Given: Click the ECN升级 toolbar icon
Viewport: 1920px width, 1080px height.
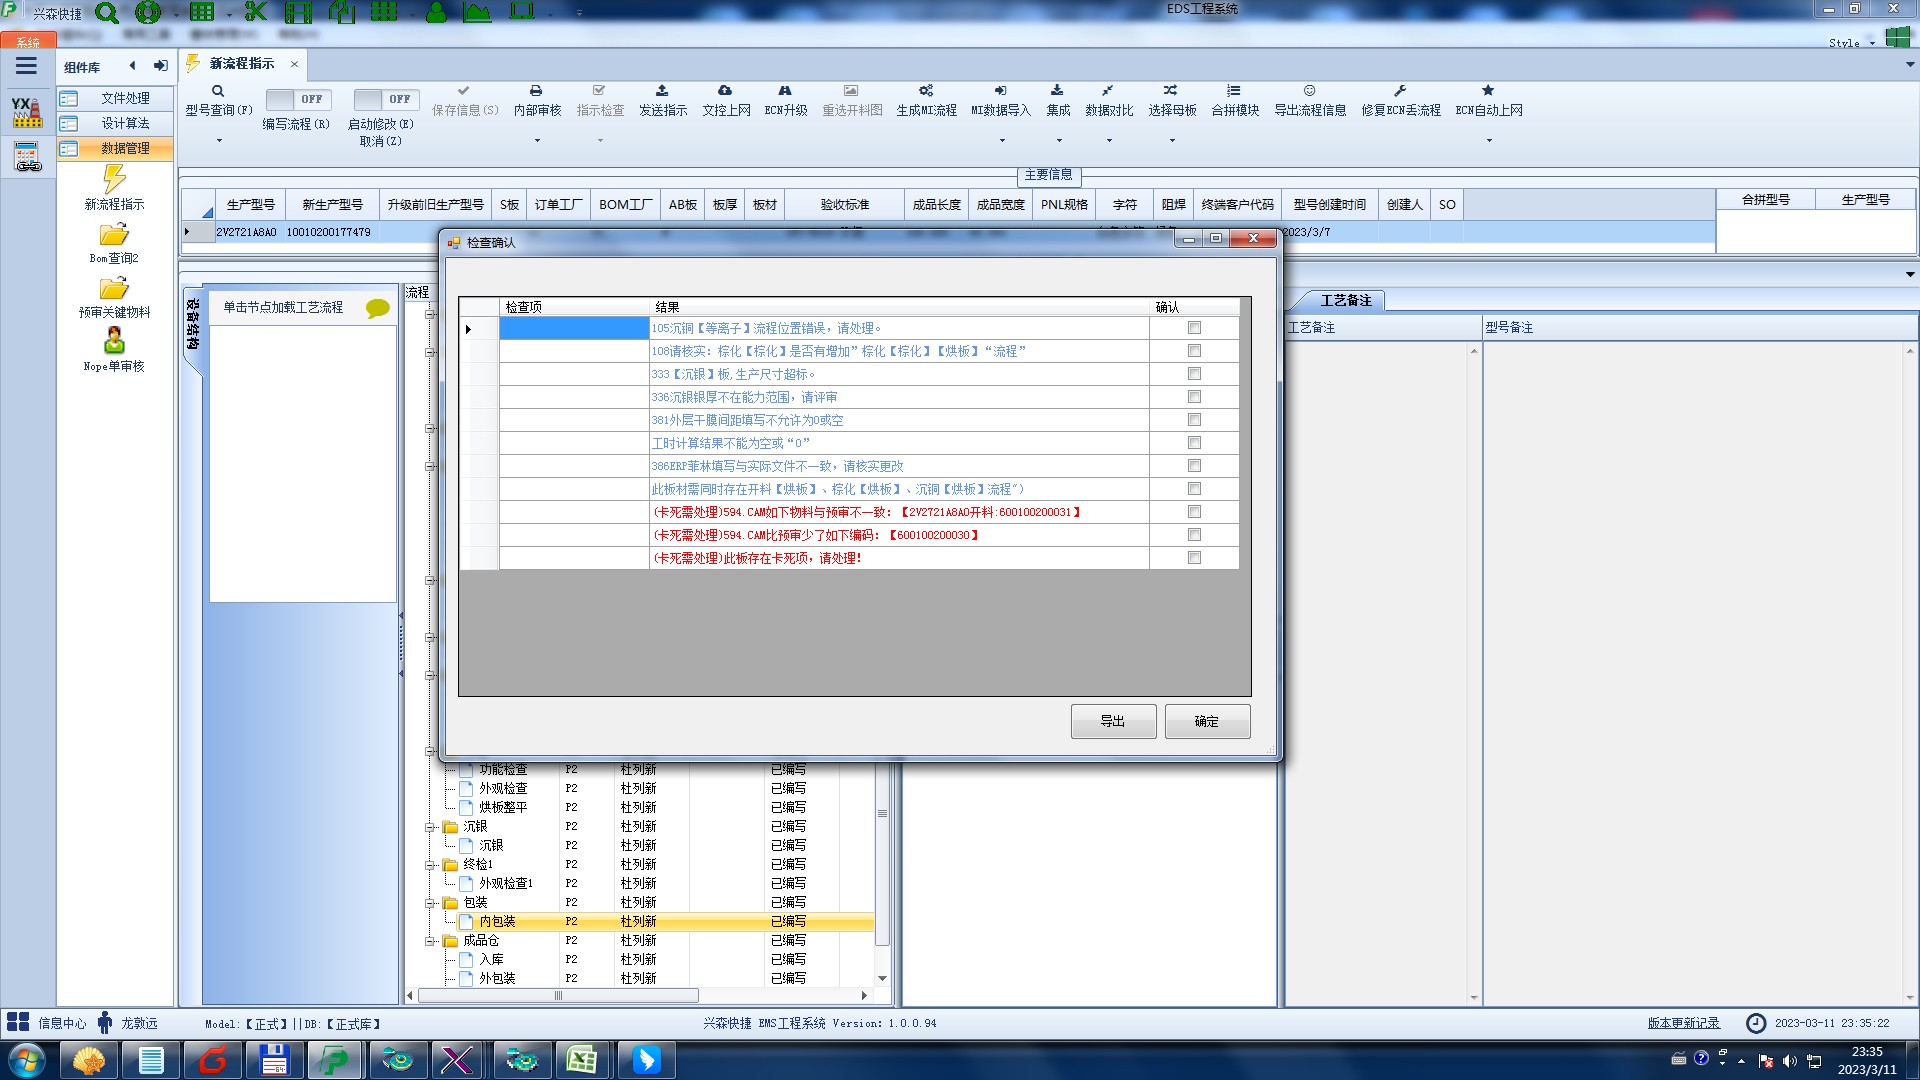Looking at the screenshot, I should [x=785, y=91].
